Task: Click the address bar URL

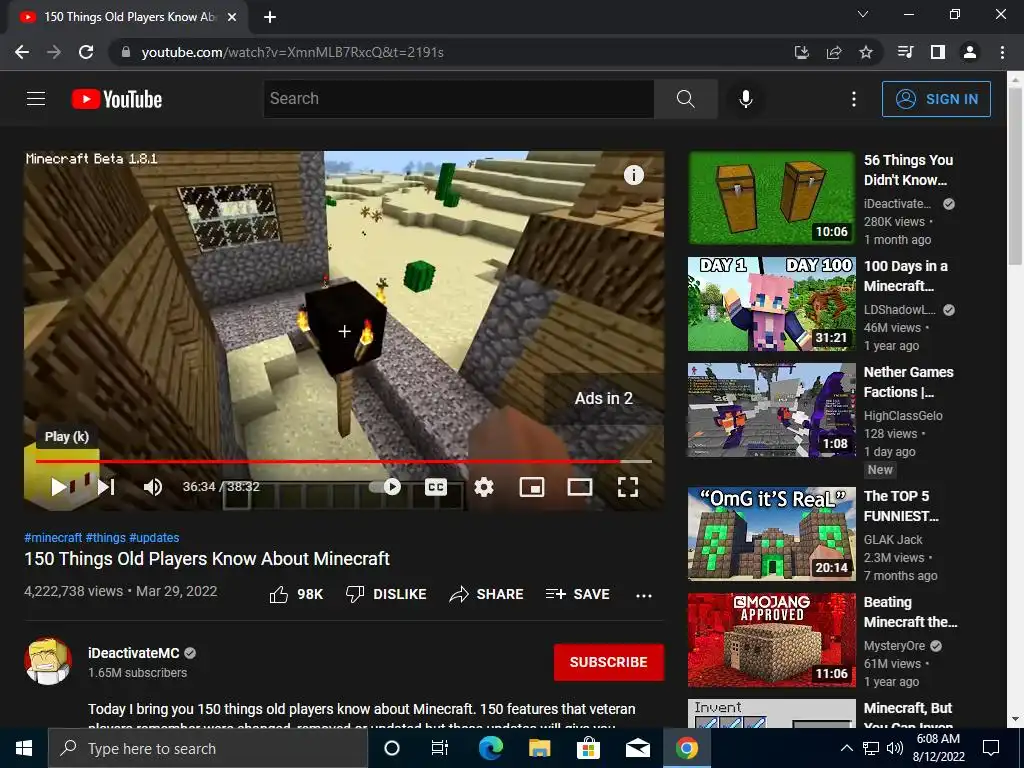Action: click(293, 52)
